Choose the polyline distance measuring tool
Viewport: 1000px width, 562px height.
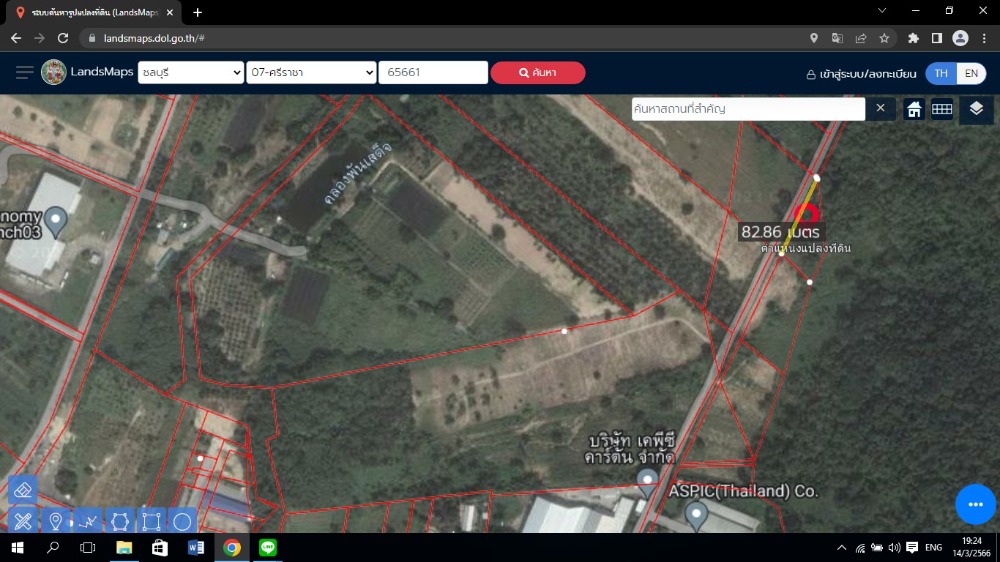click(x=87, y=521)
